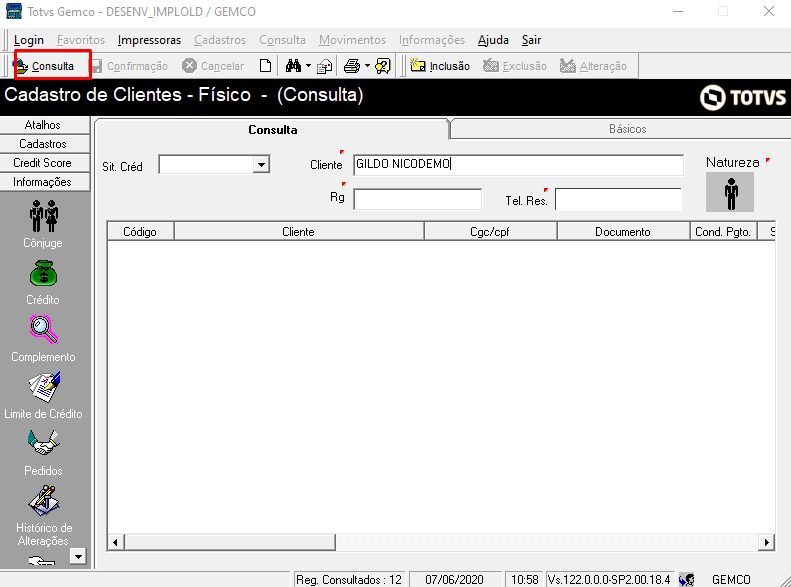Open the Cadastros menu in menu bar

click(220, 40)
